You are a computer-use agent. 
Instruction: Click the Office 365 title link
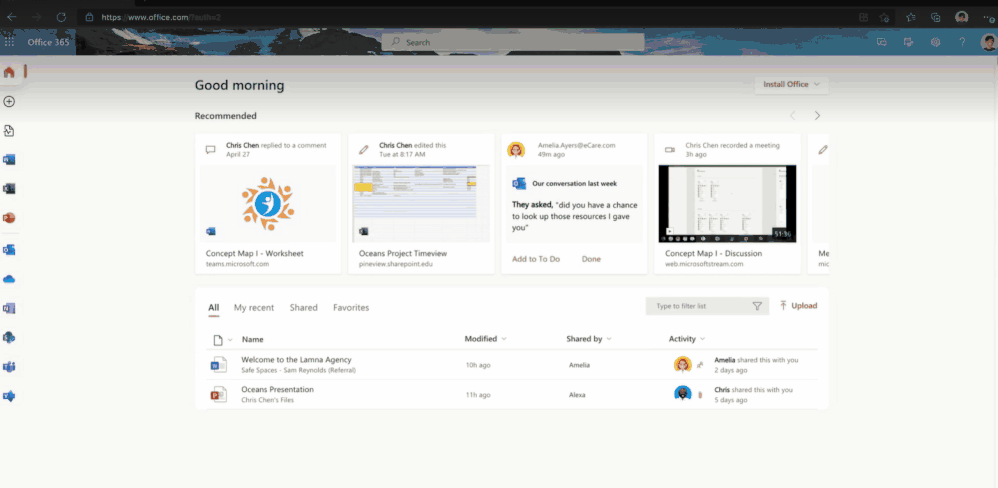pos(48,42)
